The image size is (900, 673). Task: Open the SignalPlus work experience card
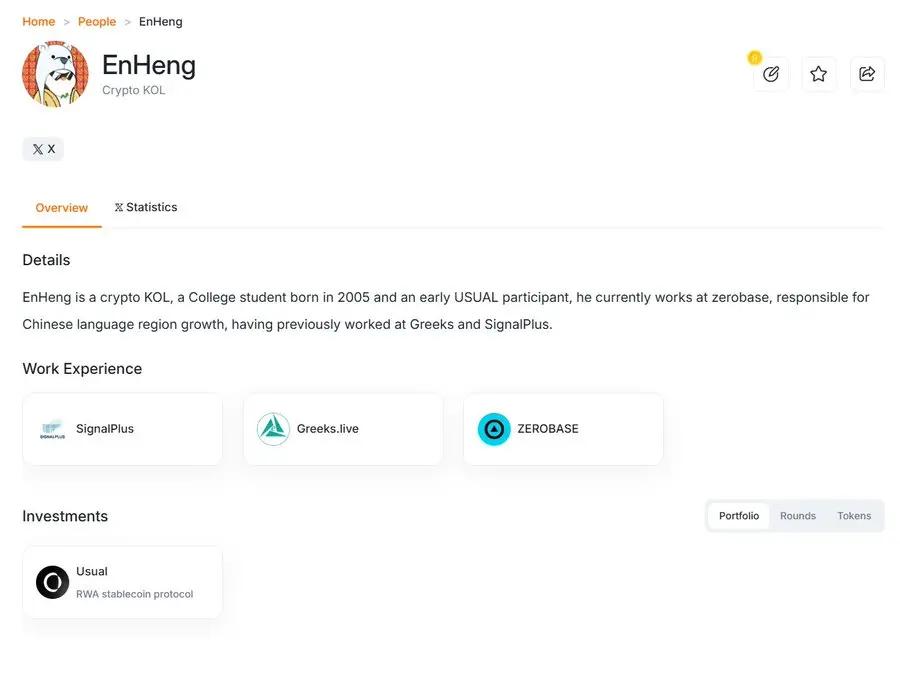coord(122,429)
